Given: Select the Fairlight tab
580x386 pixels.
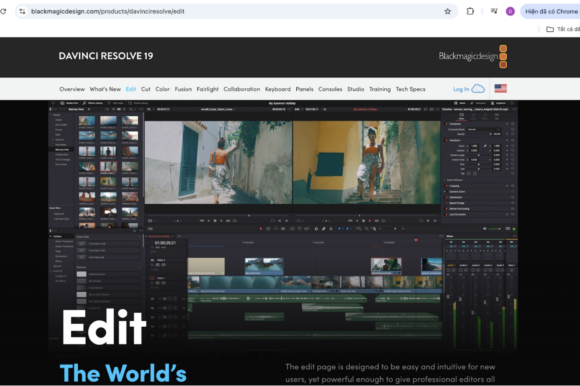Looking at the screenshot, I should pos(208,89).
